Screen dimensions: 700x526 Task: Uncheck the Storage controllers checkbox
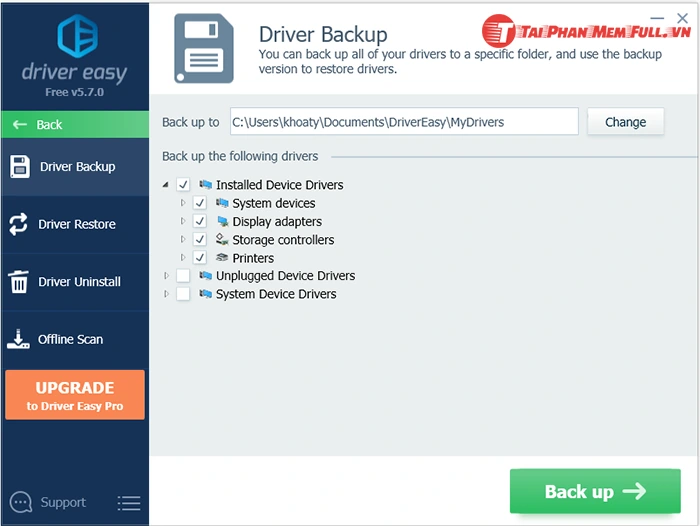(x=200, y=240)
